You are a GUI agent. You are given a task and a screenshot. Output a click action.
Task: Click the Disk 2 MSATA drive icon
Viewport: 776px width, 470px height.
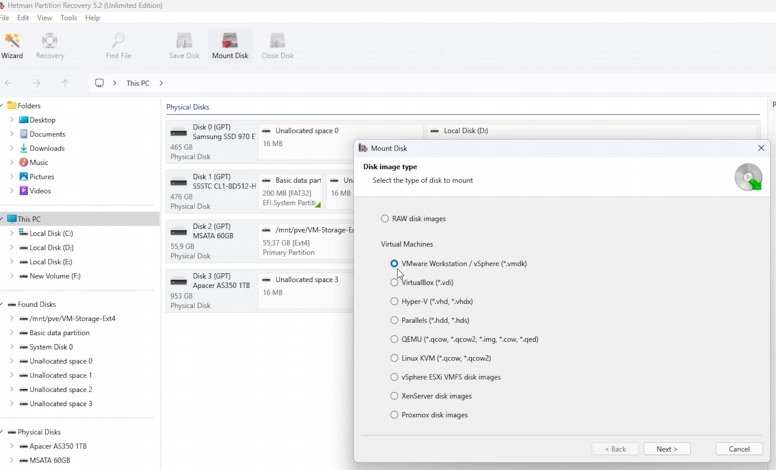click(x=179, y=232)
